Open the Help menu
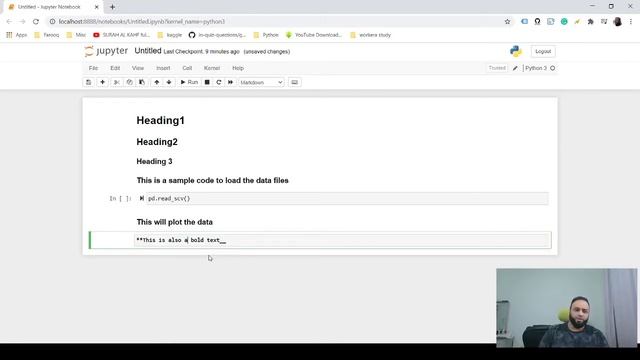This screenshot has width=640, height=360. pyautogui.click(x=238, y=68)
